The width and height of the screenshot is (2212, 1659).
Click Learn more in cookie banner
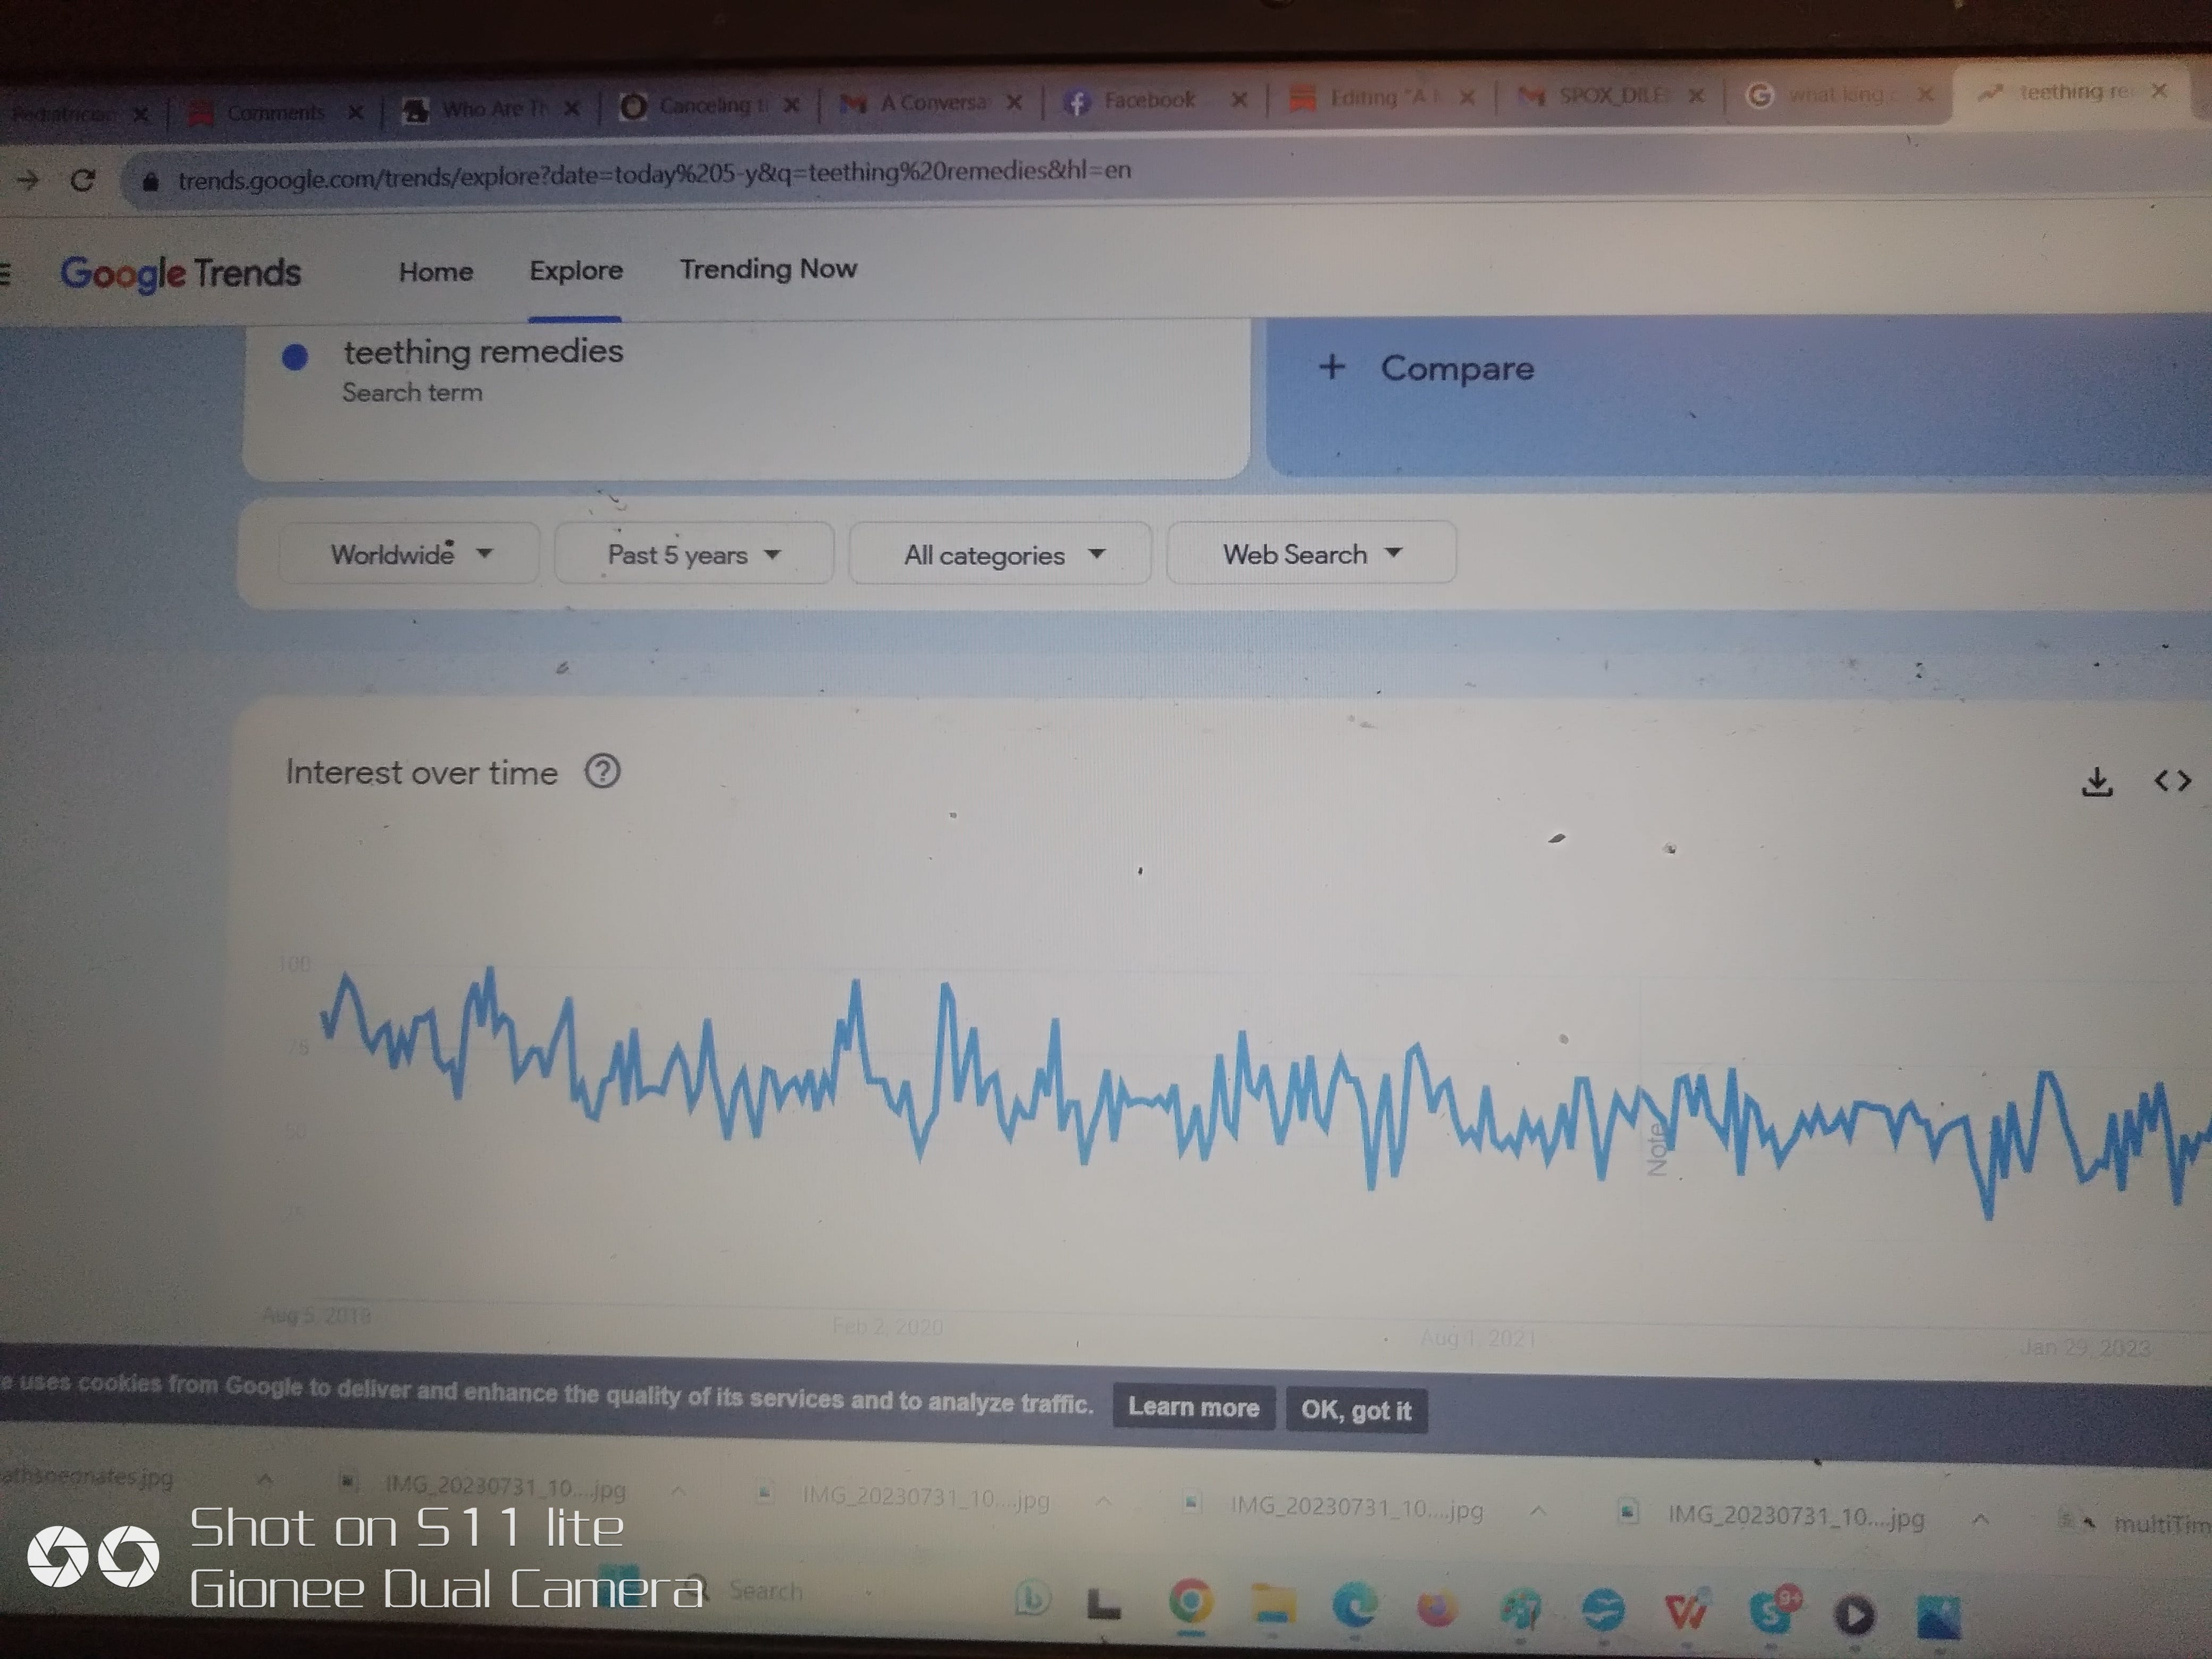pyautogui.click(x=1193, y=1407)
